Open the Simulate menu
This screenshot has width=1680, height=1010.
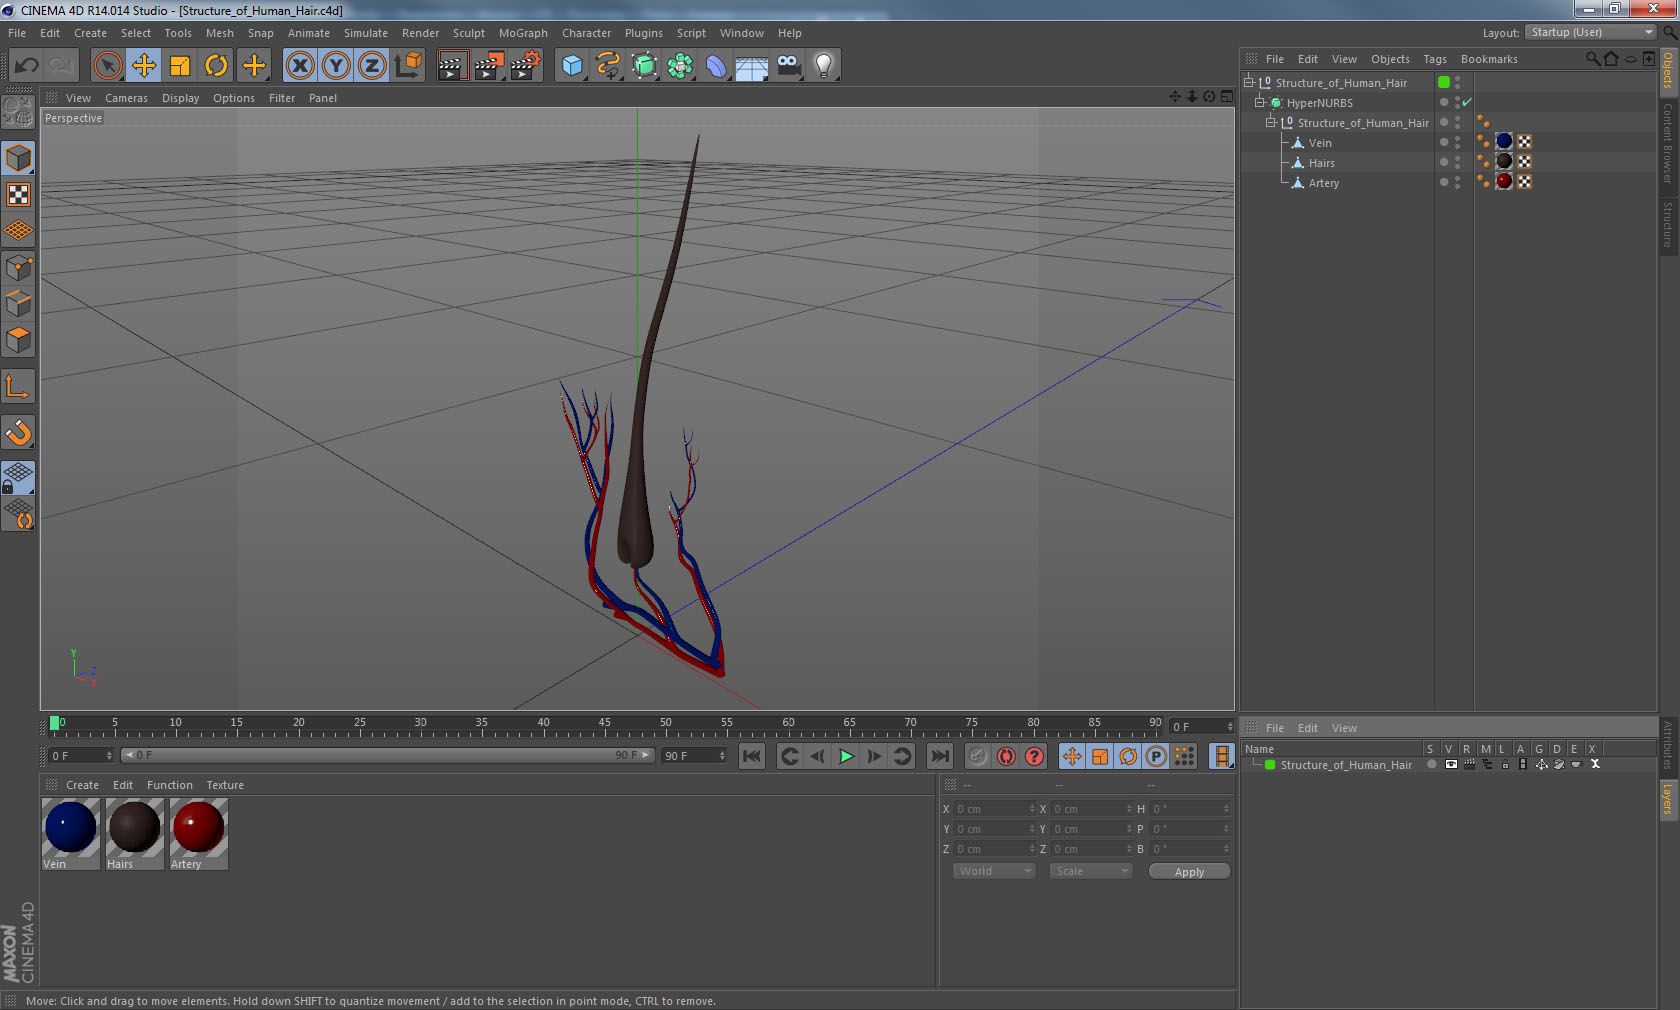click(366, 33)
